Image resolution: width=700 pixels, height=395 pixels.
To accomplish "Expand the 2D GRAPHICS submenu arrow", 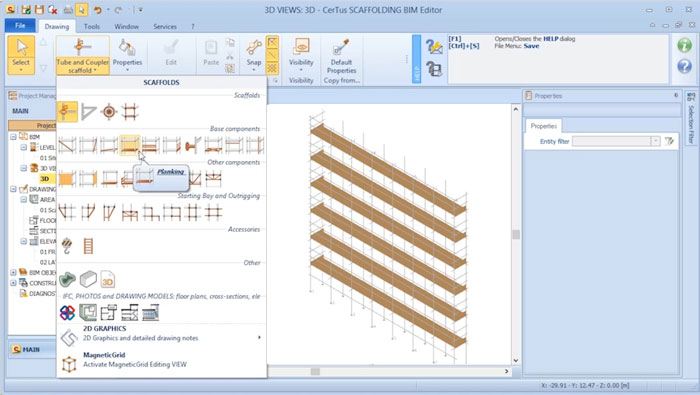I will (x=259, y=337).
